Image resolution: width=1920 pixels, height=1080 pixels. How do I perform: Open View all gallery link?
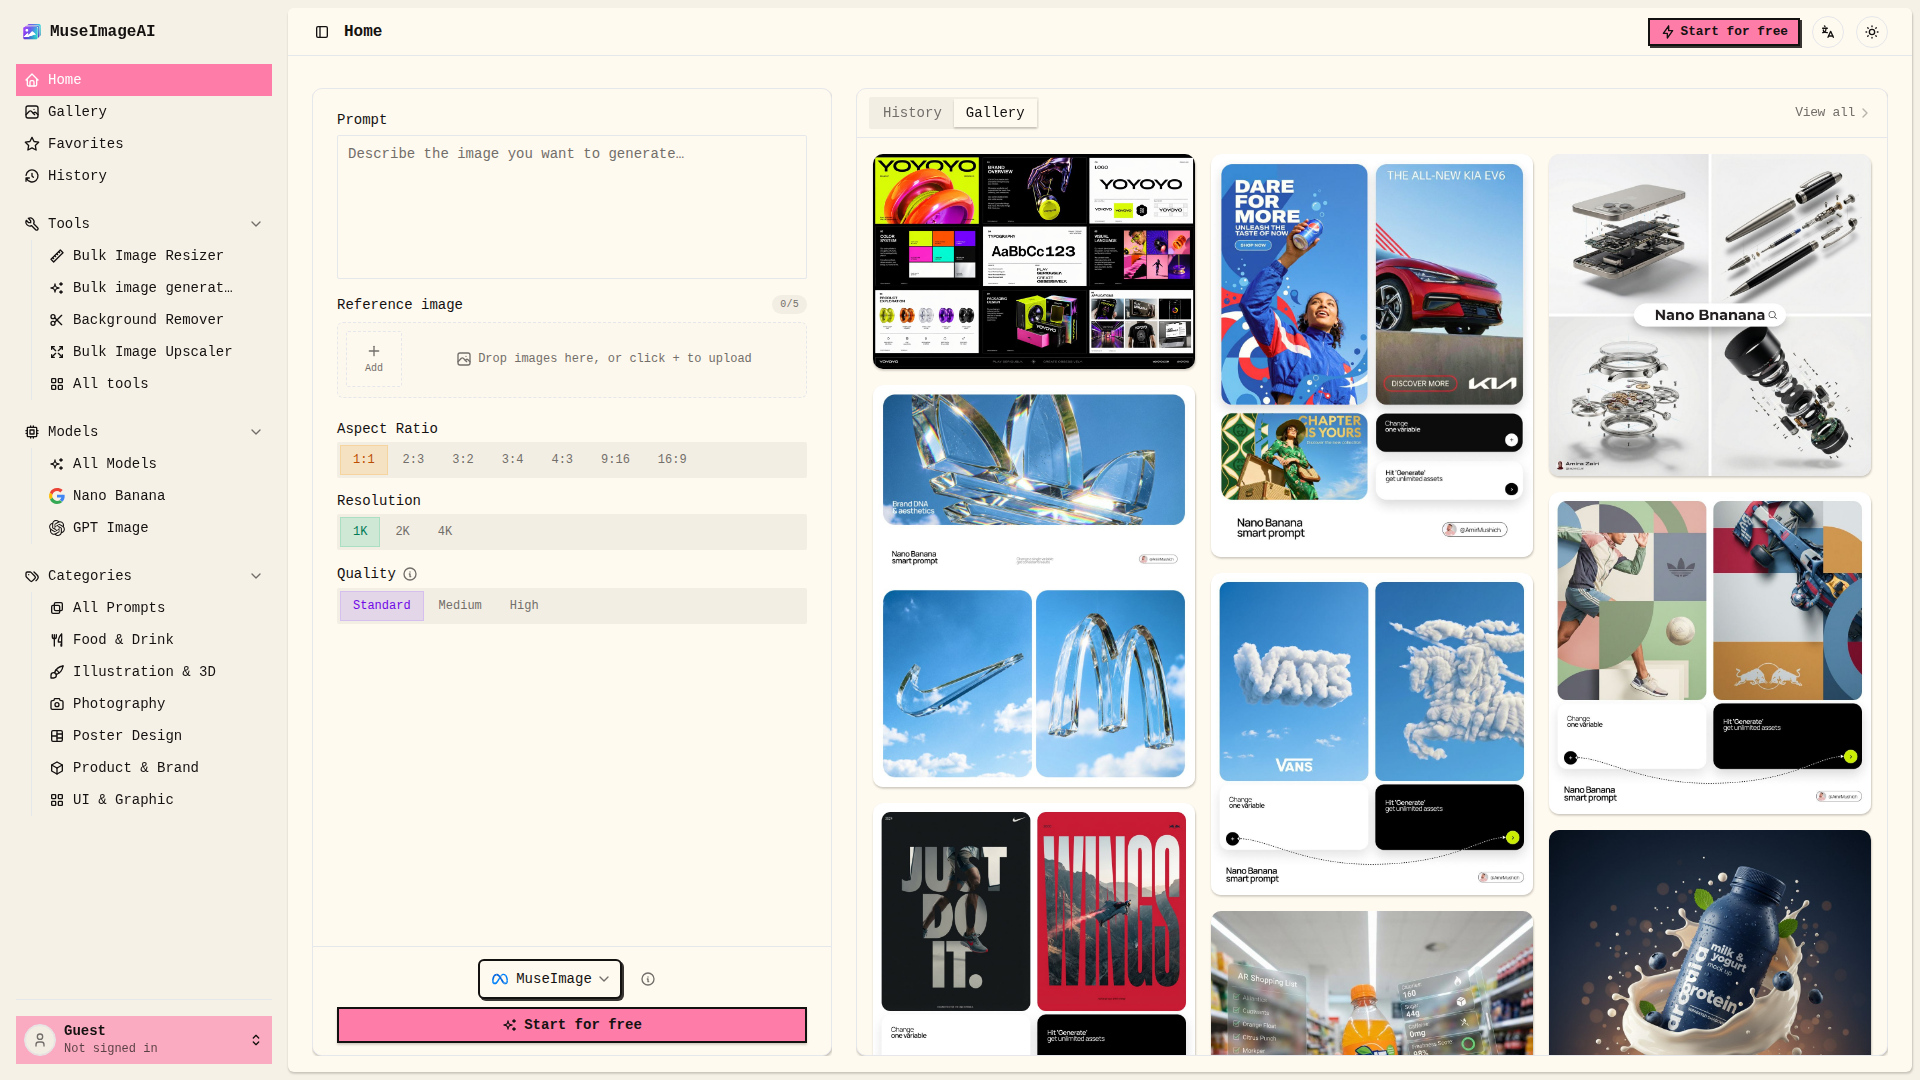1831,113
